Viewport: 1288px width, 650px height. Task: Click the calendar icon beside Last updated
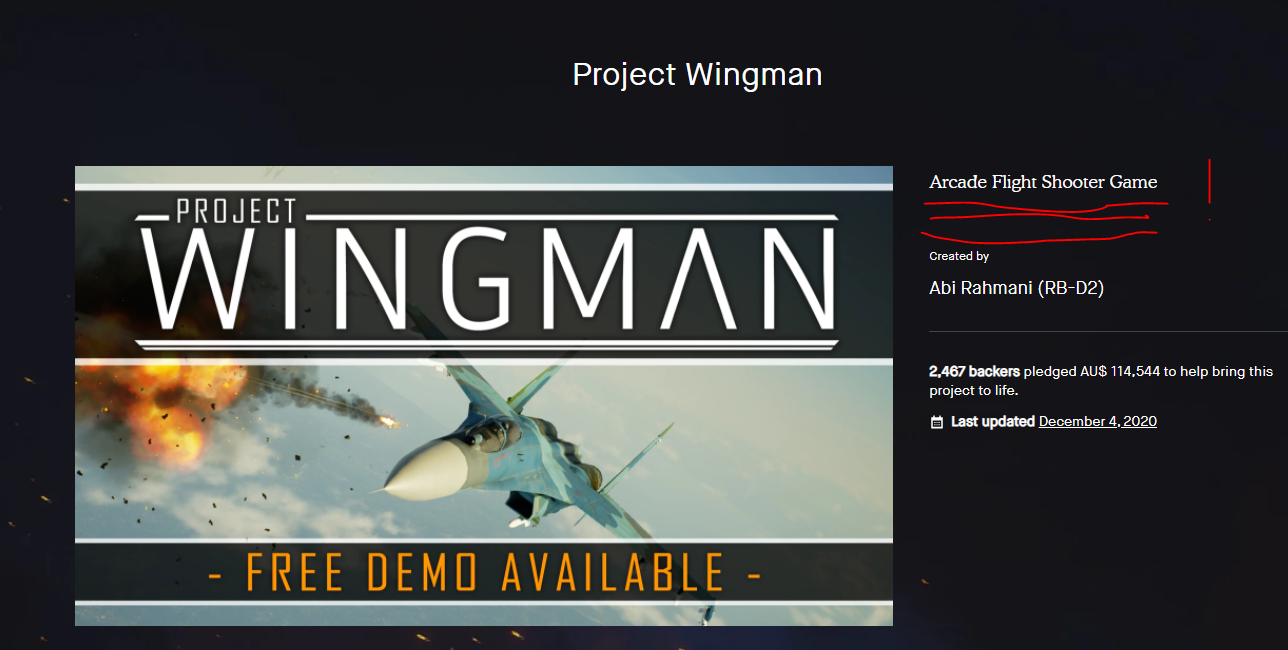click(x=937, y=422)
